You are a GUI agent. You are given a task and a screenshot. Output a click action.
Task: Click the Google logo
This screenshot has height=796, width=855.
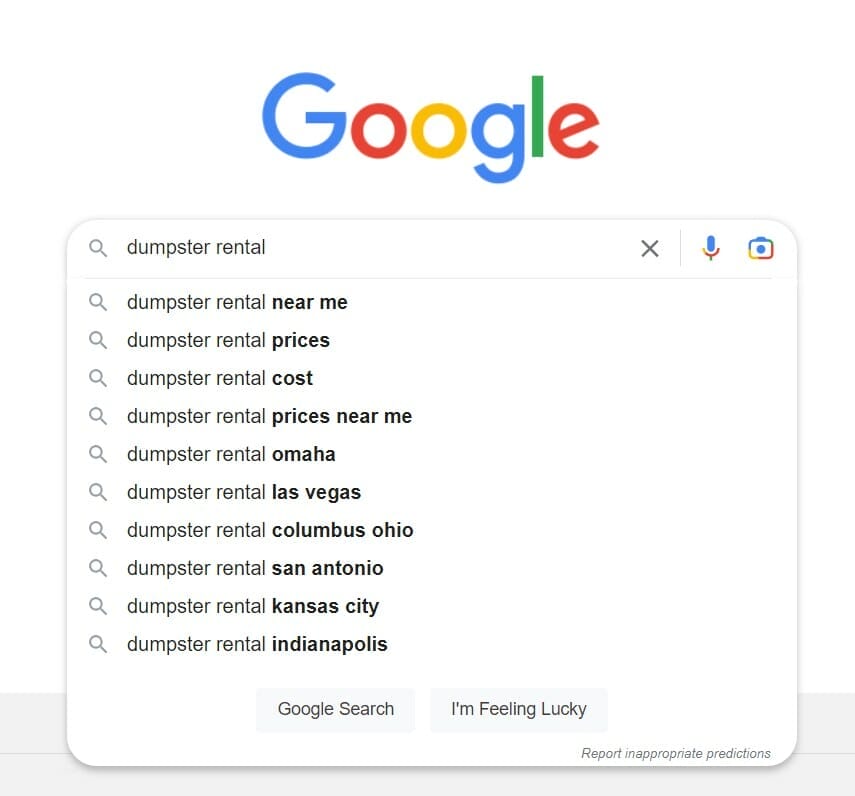coord(428,125)
